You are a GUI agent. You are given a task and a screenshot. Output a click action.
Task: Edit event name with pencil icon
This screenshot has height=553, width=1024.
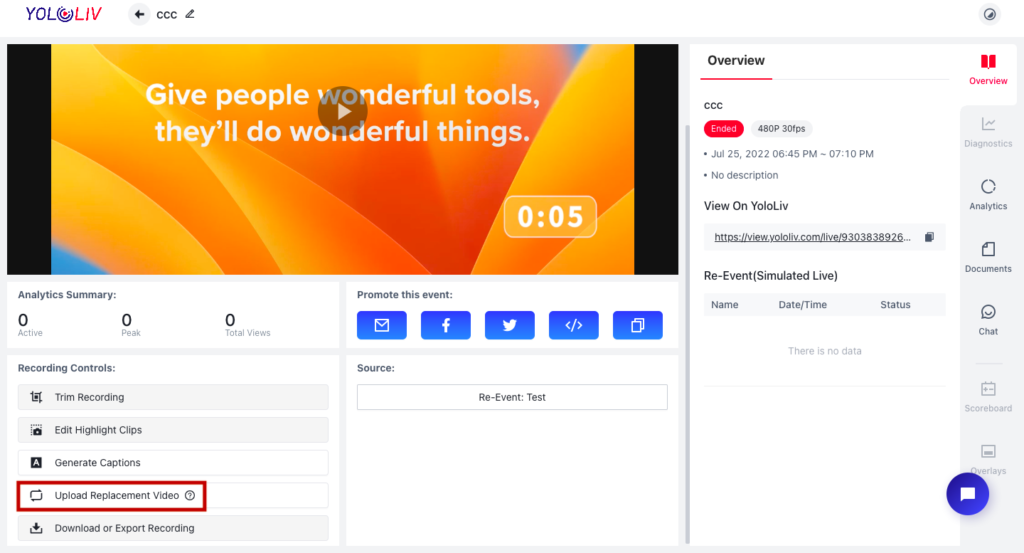(190, 14)
